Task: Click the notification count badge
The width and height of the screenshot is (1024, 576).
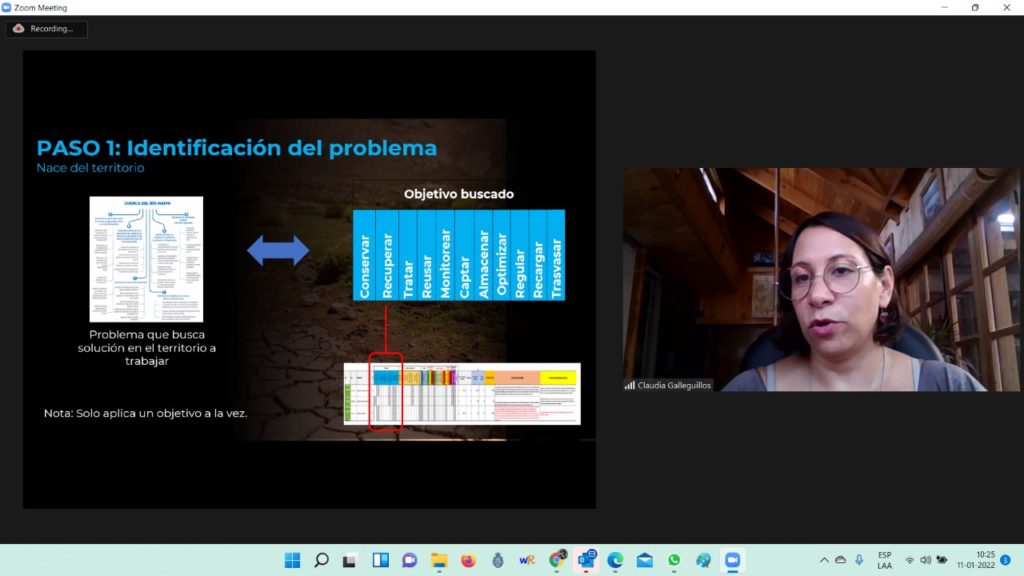Action: coord(1006,560)
